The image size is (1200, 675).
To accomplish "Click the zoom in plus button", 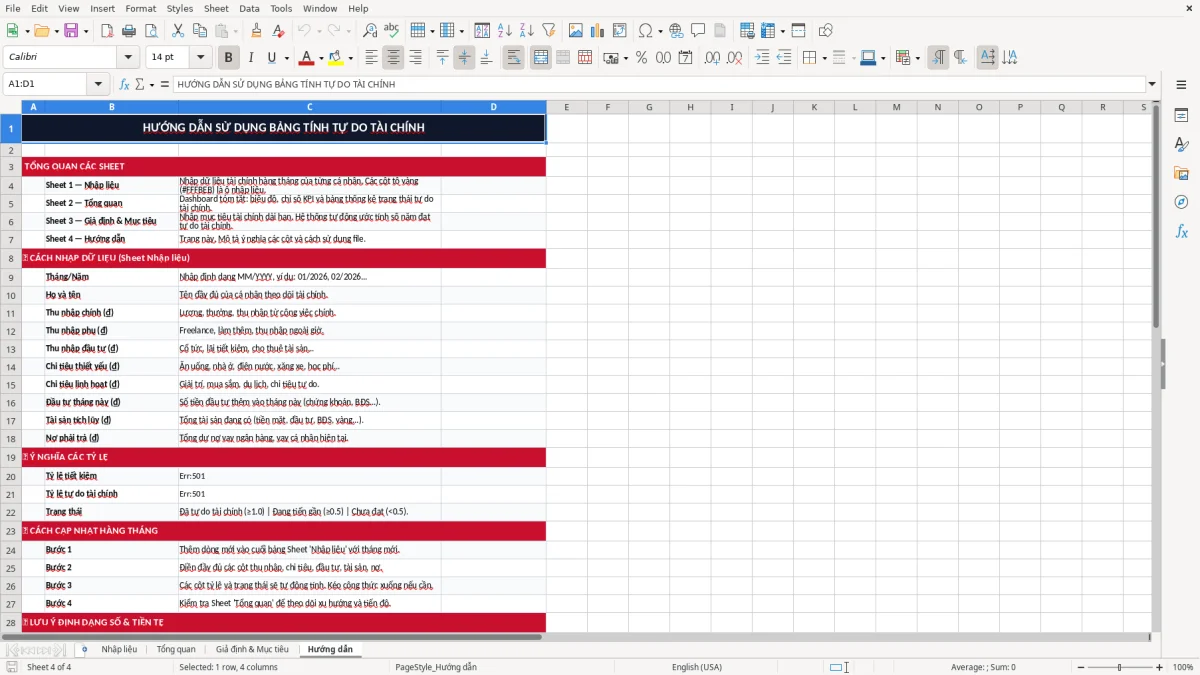I will (1160, 667).
